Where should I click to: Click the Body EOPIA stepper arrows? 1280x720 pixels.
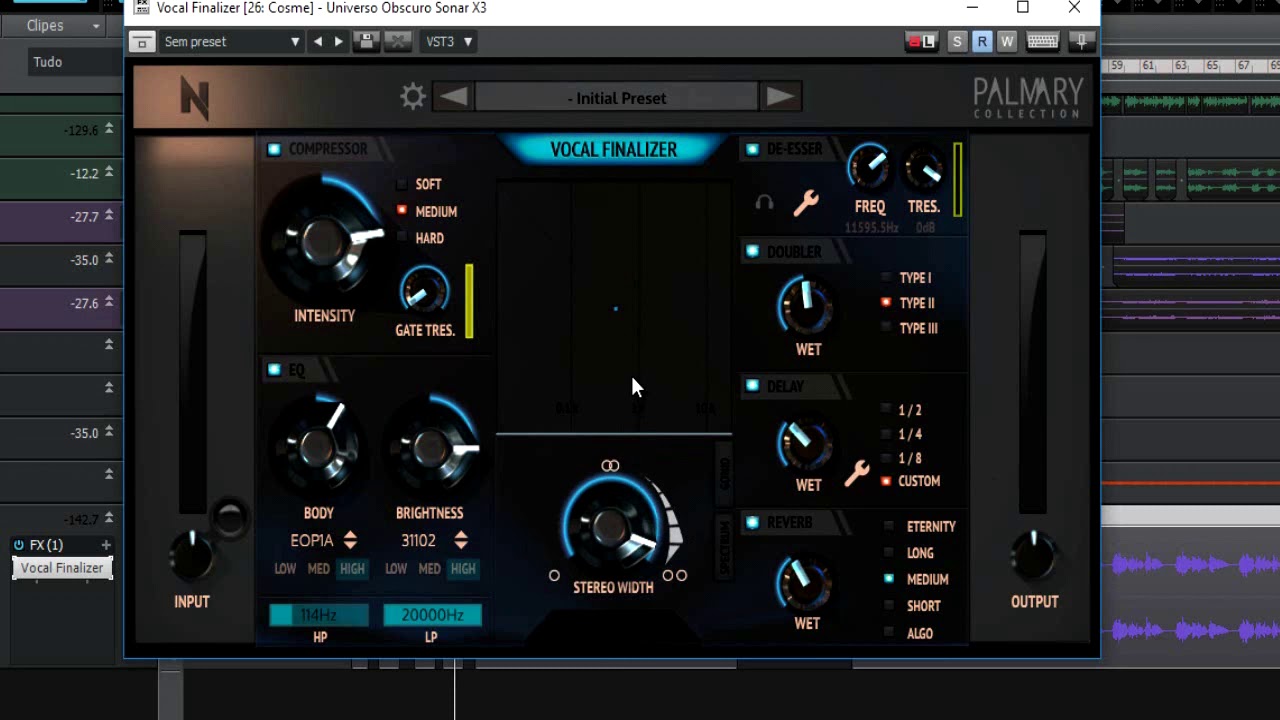pyautogui.click(x=350, y=540)
